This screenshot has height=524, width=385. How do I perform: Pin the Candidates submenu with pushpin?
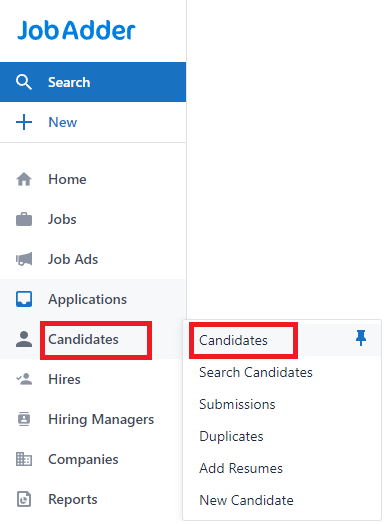point(361,338)
